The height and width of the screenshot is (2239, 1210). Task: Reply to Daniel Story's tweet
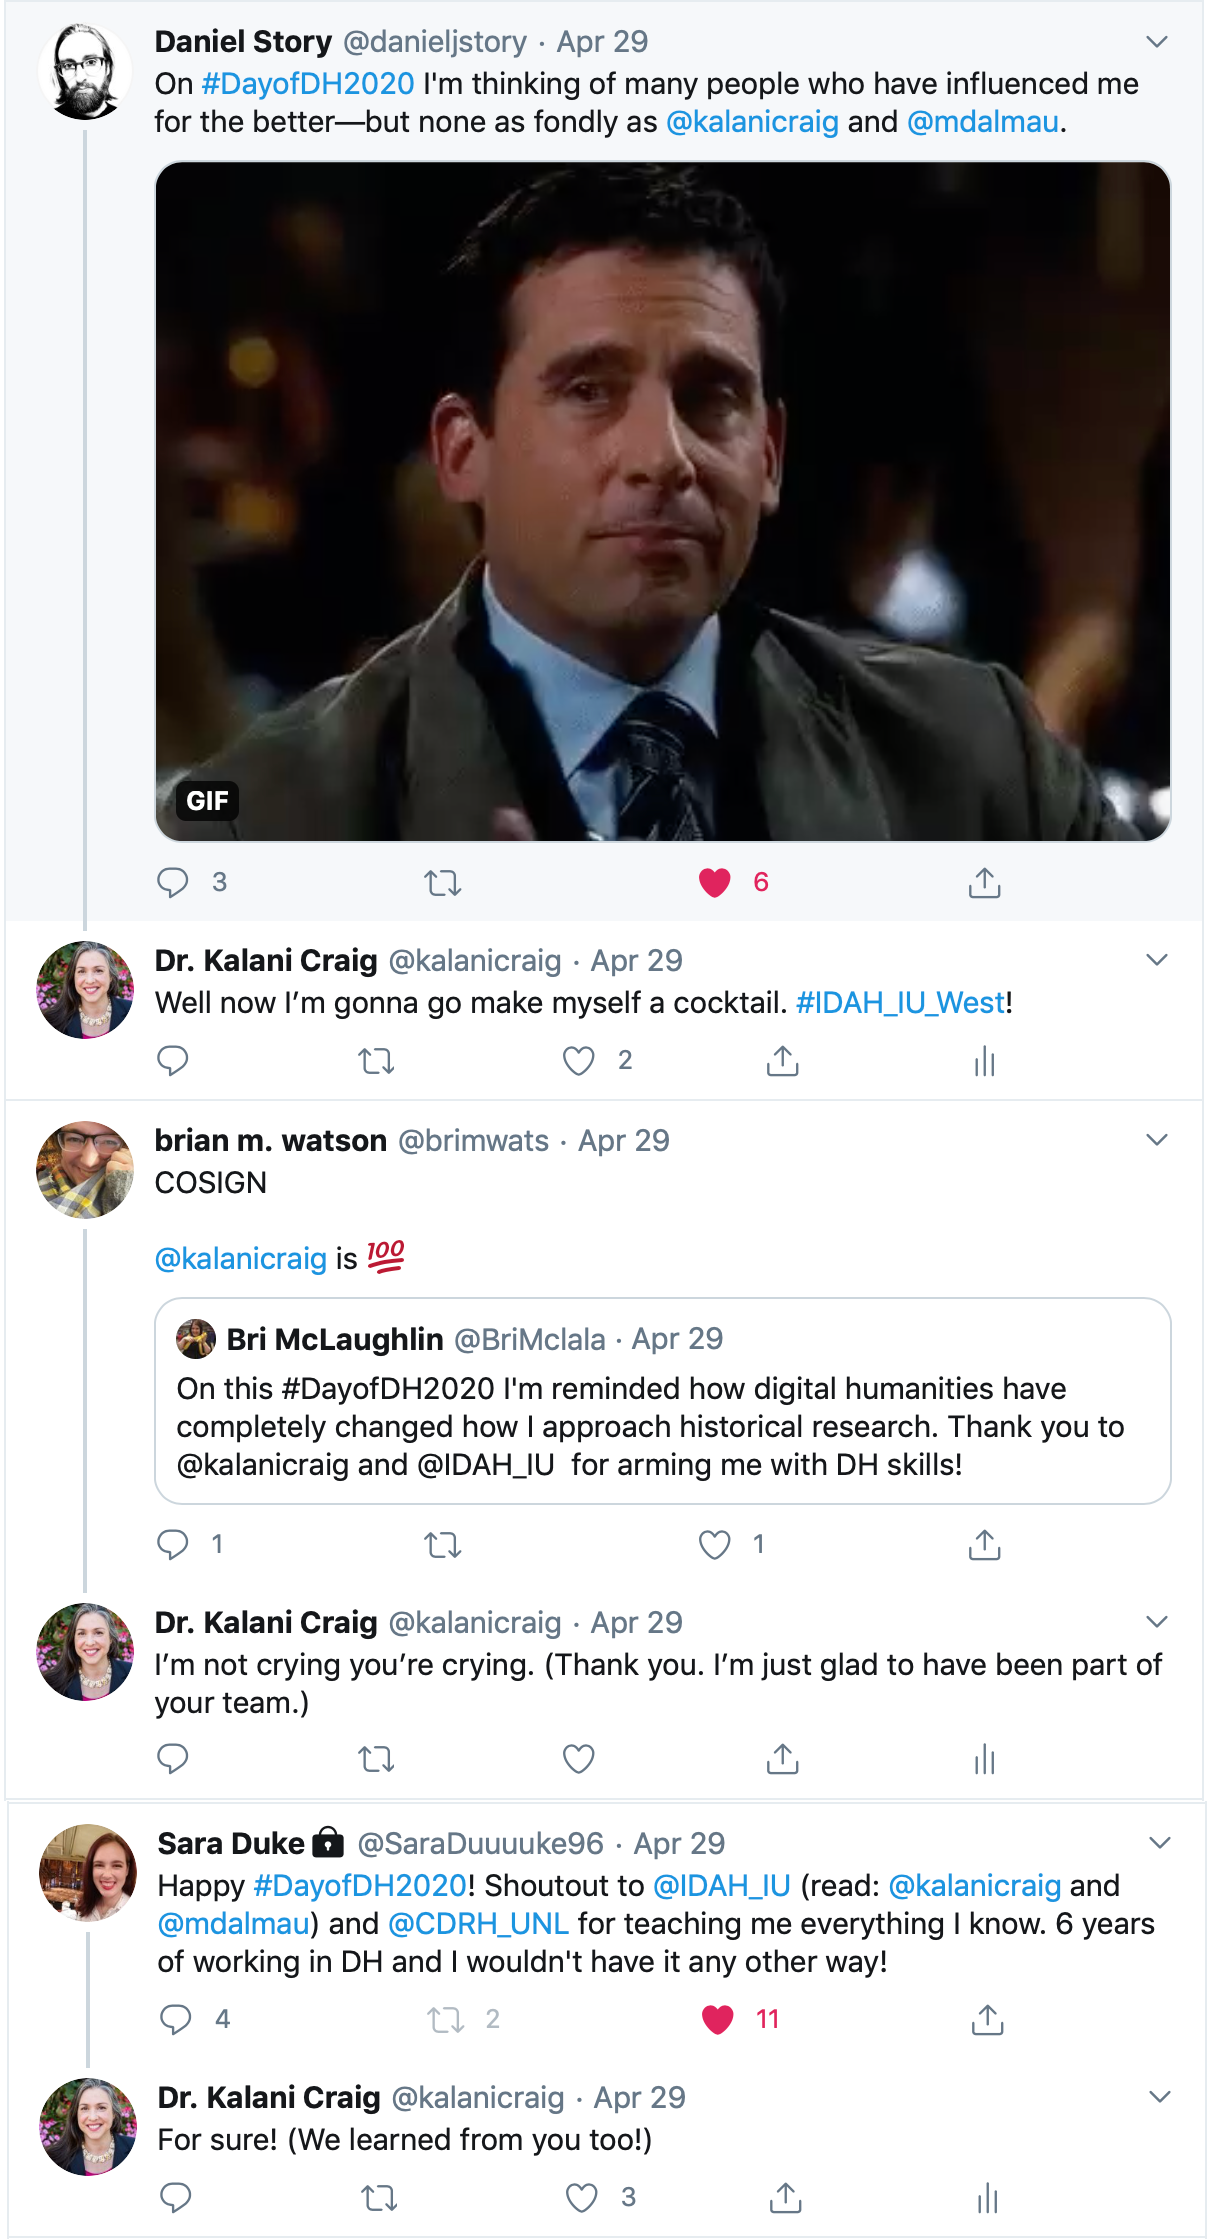(x=173, y=882)
